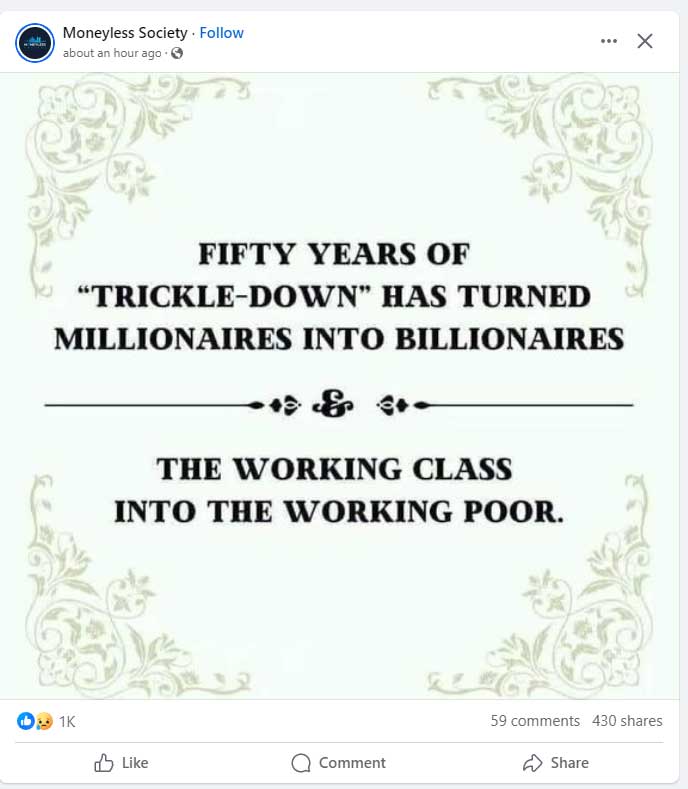Click the arrow icon on Share button

tap(532, 763)
